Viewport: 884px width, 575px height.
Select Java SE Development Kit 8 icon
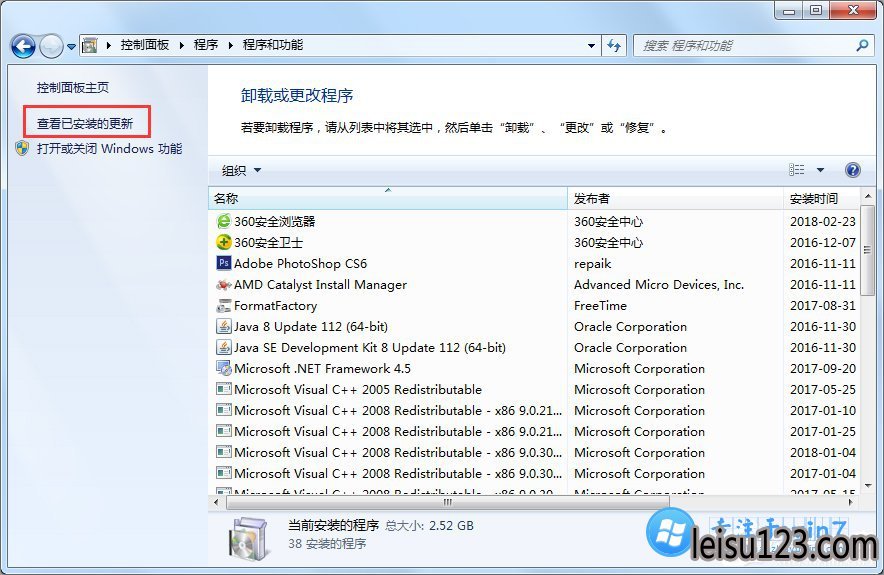pyautogui.click(x=224, y=347)
